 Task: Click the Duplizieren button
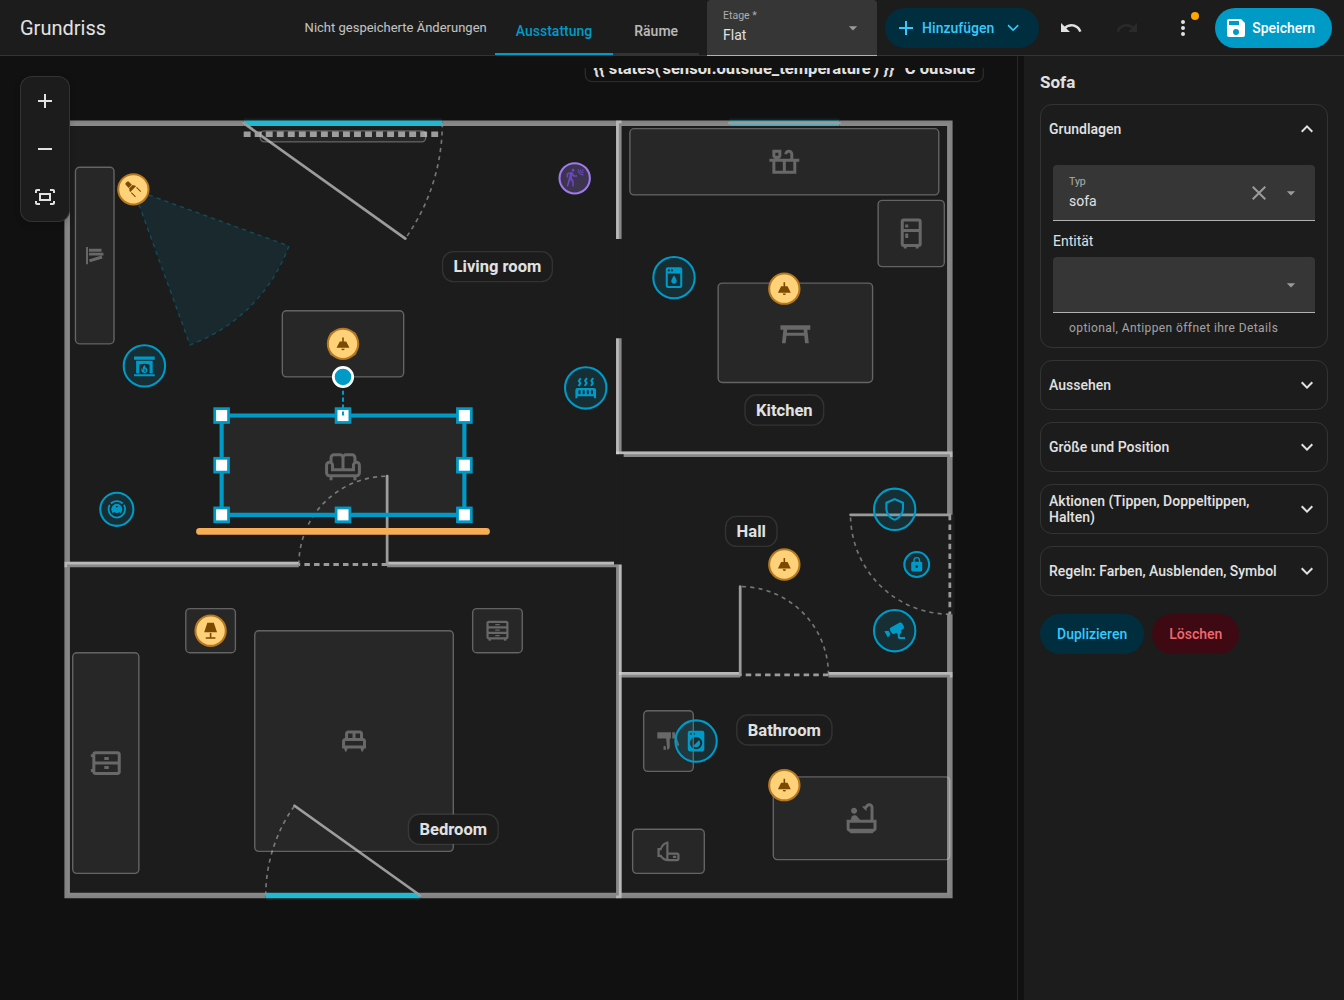tap(1092, 634)
